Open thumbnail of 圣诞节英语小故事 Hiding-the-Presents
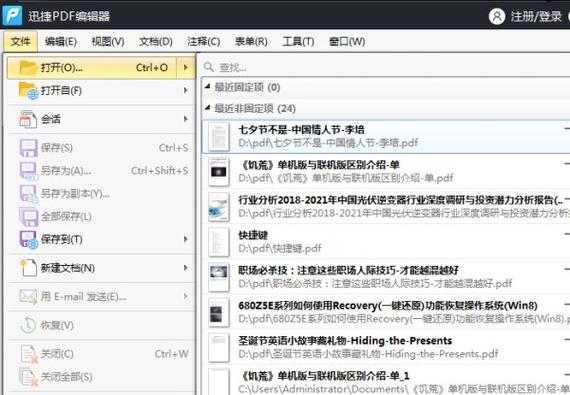This screenshot has width=570, height=395. click(x=219, y=348)
